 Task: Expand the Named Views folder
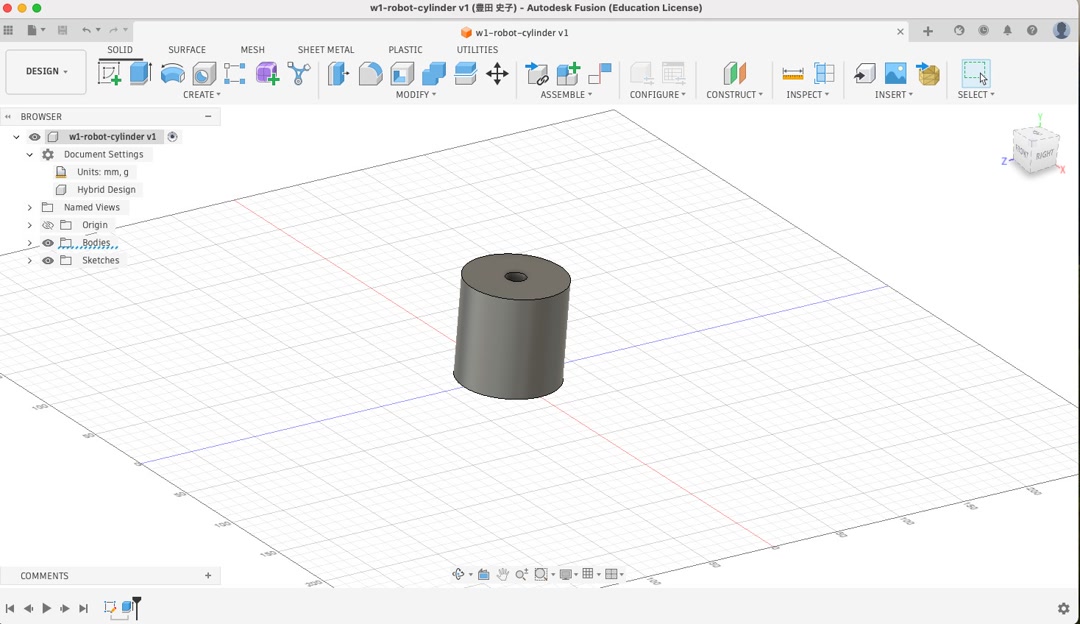(29, 207)
